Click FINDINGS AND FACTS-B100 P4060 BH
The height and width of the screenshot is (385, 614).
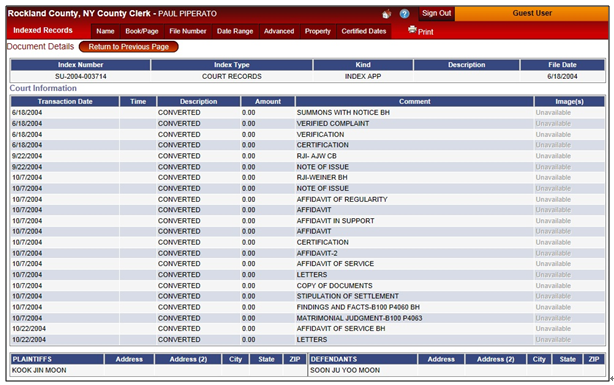358,307
